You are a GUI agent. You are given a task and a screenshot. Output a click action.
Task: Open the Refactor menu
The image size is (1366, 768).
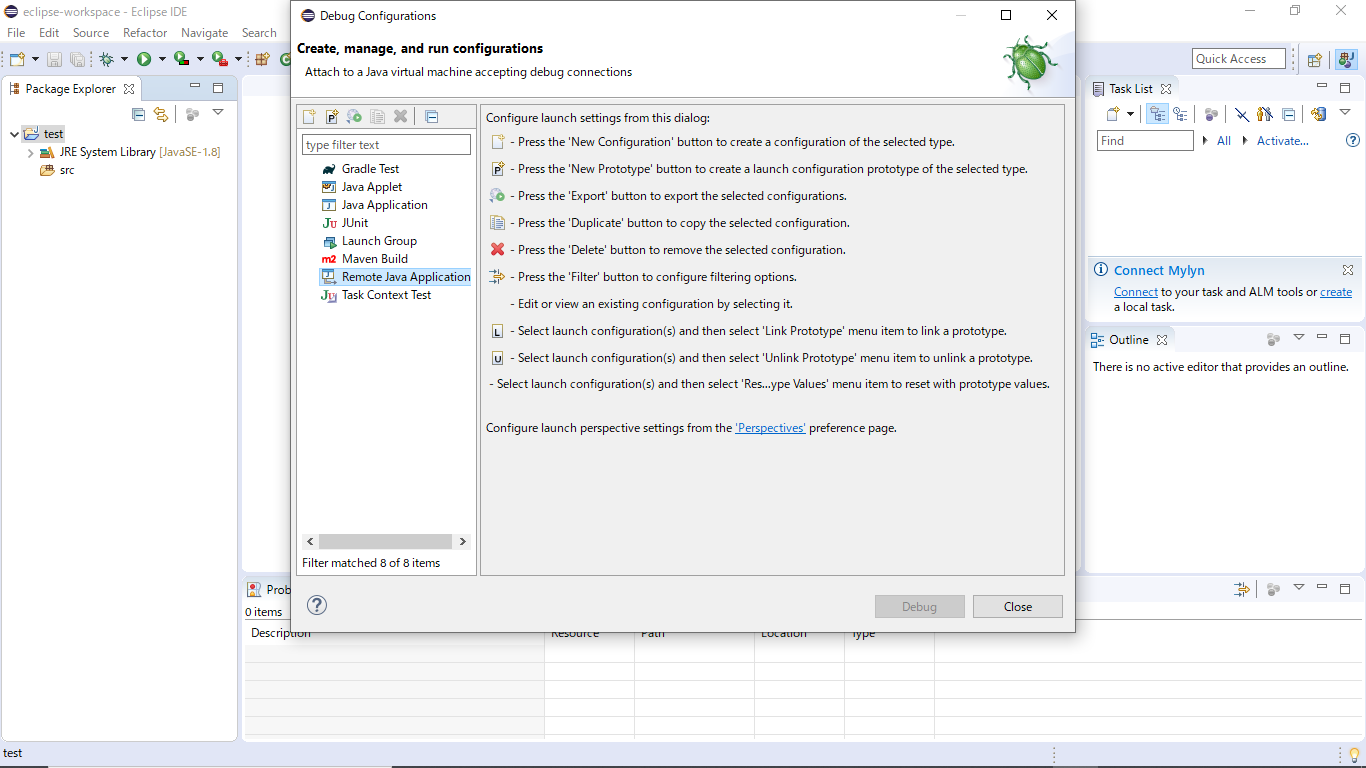(145, 33)
